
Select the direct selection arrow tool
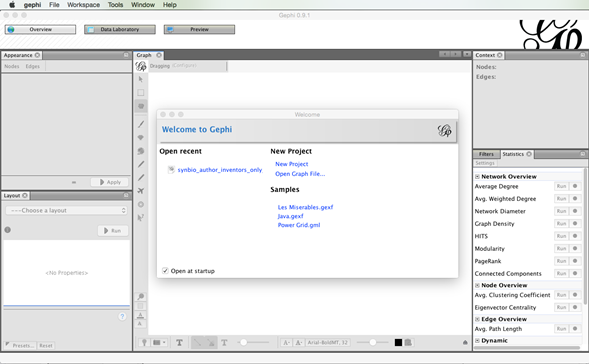click(x=141, y=79)
